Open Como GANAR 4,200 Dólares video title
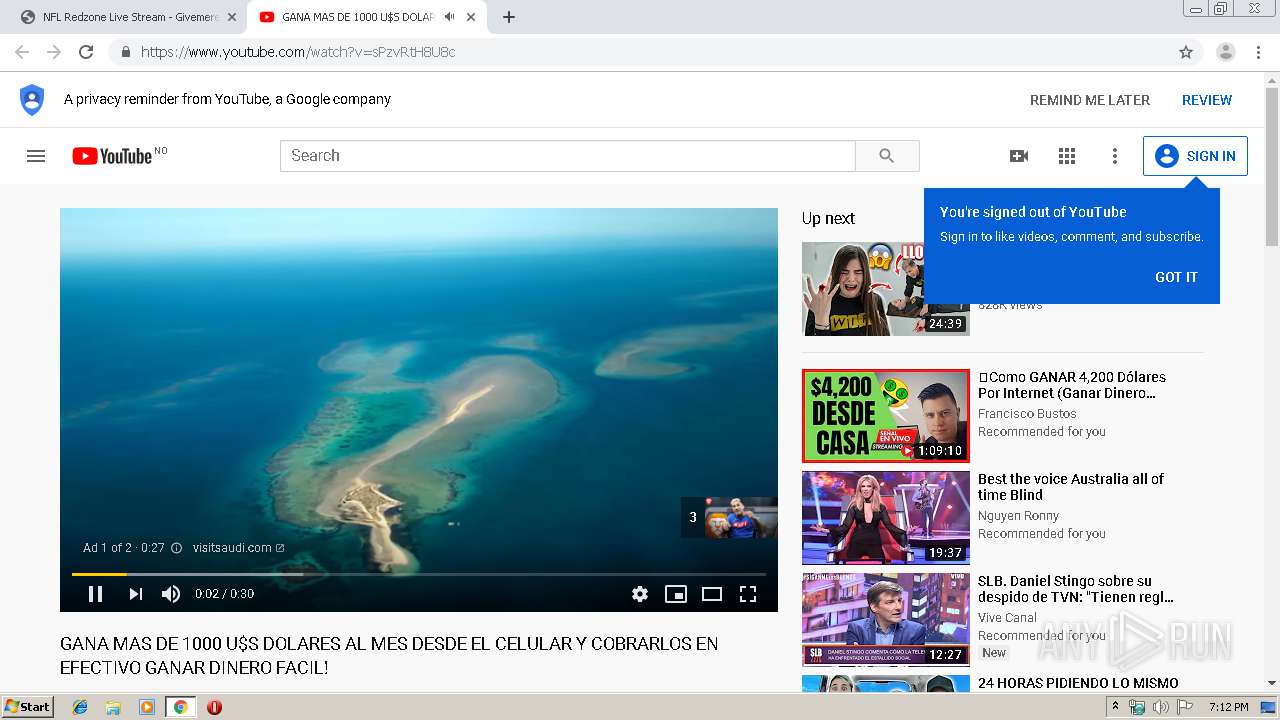Image resolution: width=1280 pixels, height=720 pixels. click(x=1072, y=385)
